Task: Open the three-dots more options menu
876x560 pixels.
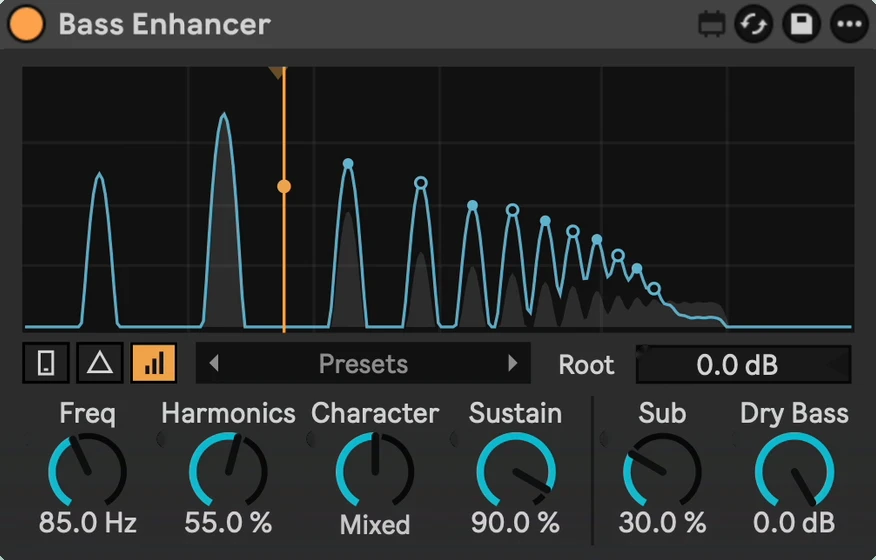Action: click(x=850, y=24)
